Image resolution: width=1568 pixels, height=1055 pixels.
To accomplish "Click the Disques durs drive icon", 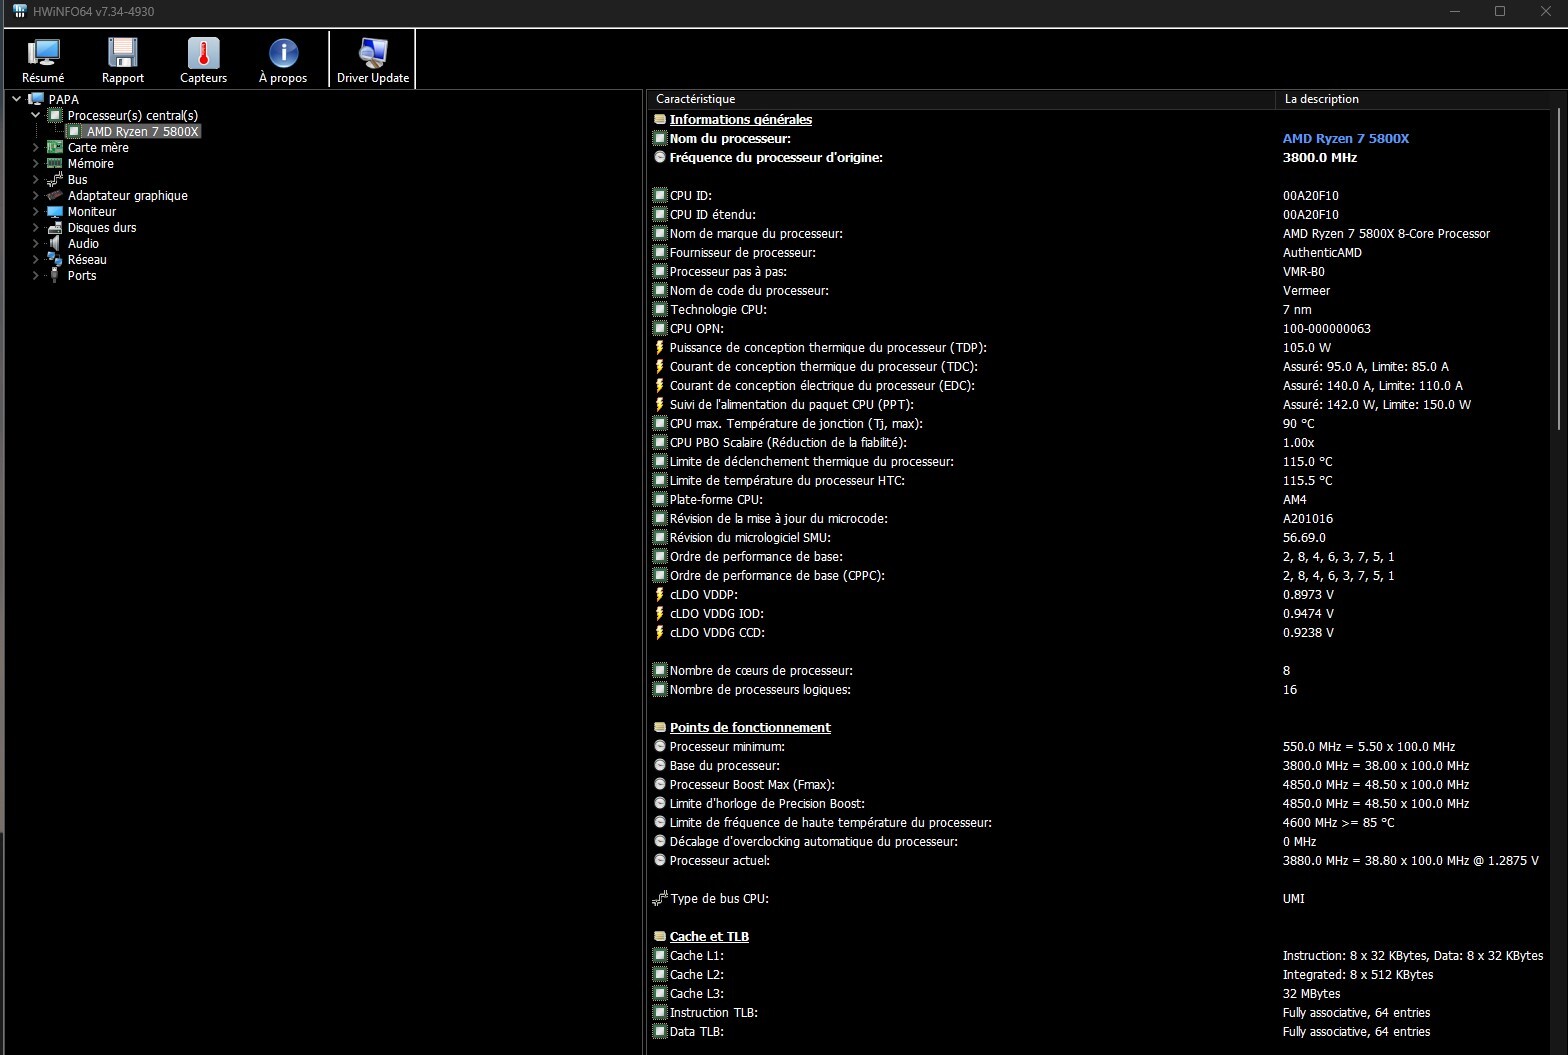I will tap(55, 227).
